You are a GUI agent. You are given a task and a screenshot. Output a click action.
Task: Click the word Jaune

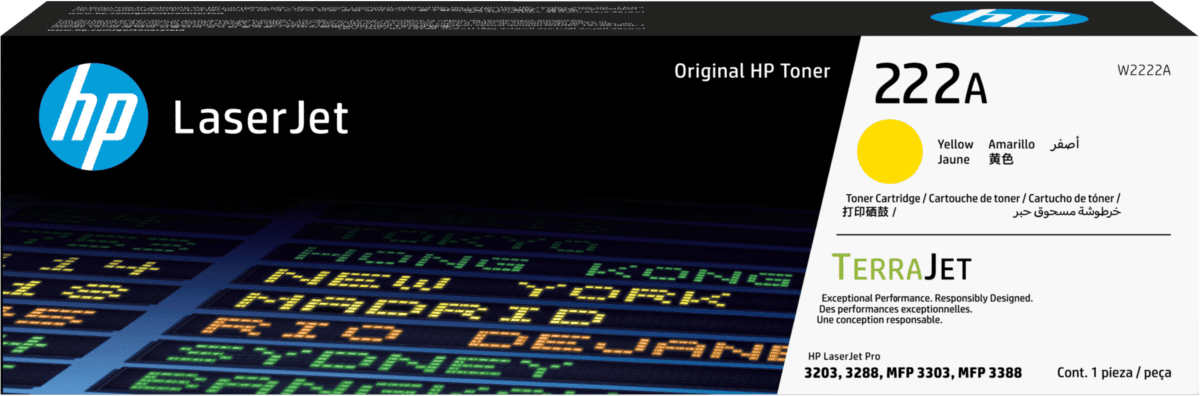[954, 160]
